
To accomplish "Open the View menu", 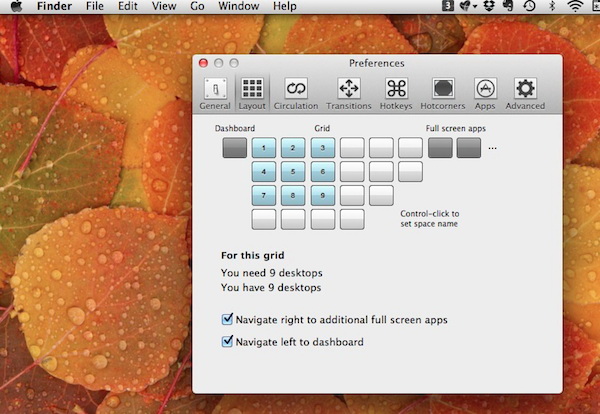I will tap(164, 6).
